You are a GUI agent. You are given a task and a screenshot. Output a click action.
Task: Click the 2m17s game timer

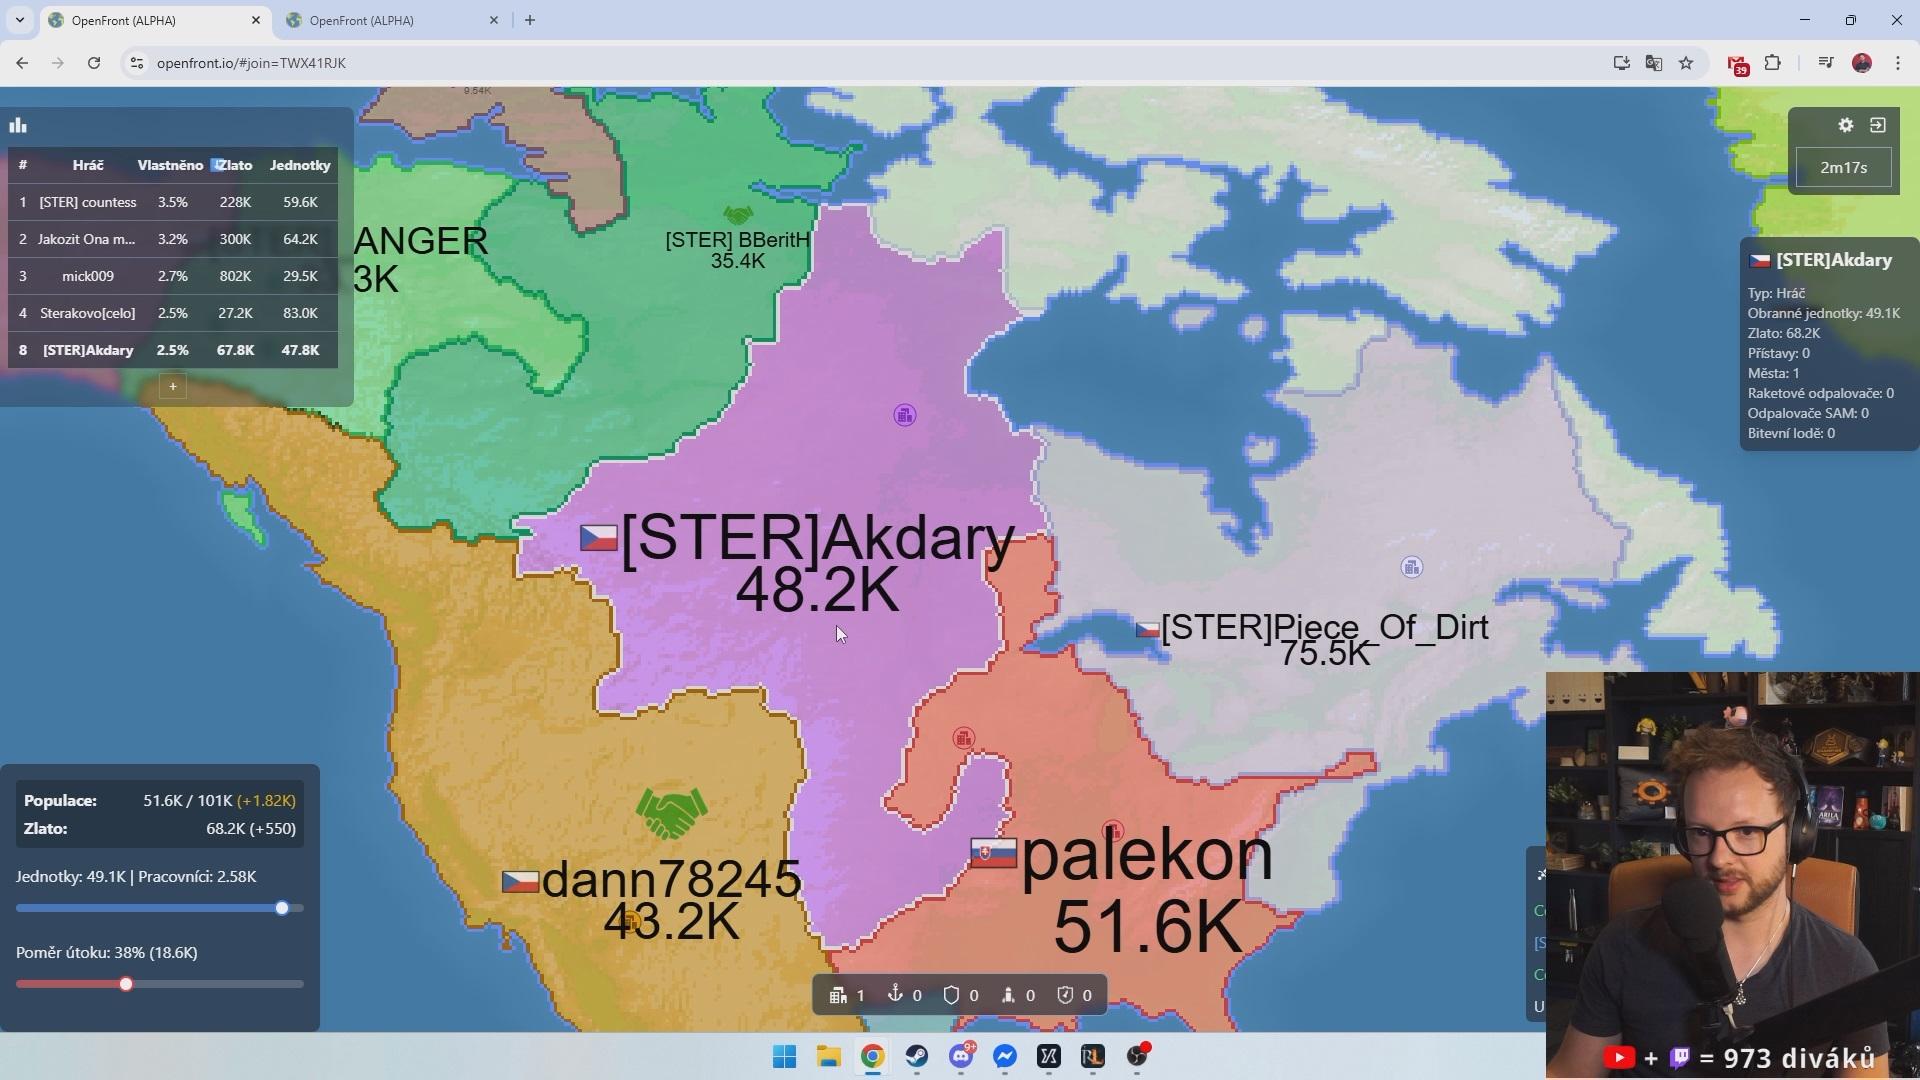click(1844, 167)
